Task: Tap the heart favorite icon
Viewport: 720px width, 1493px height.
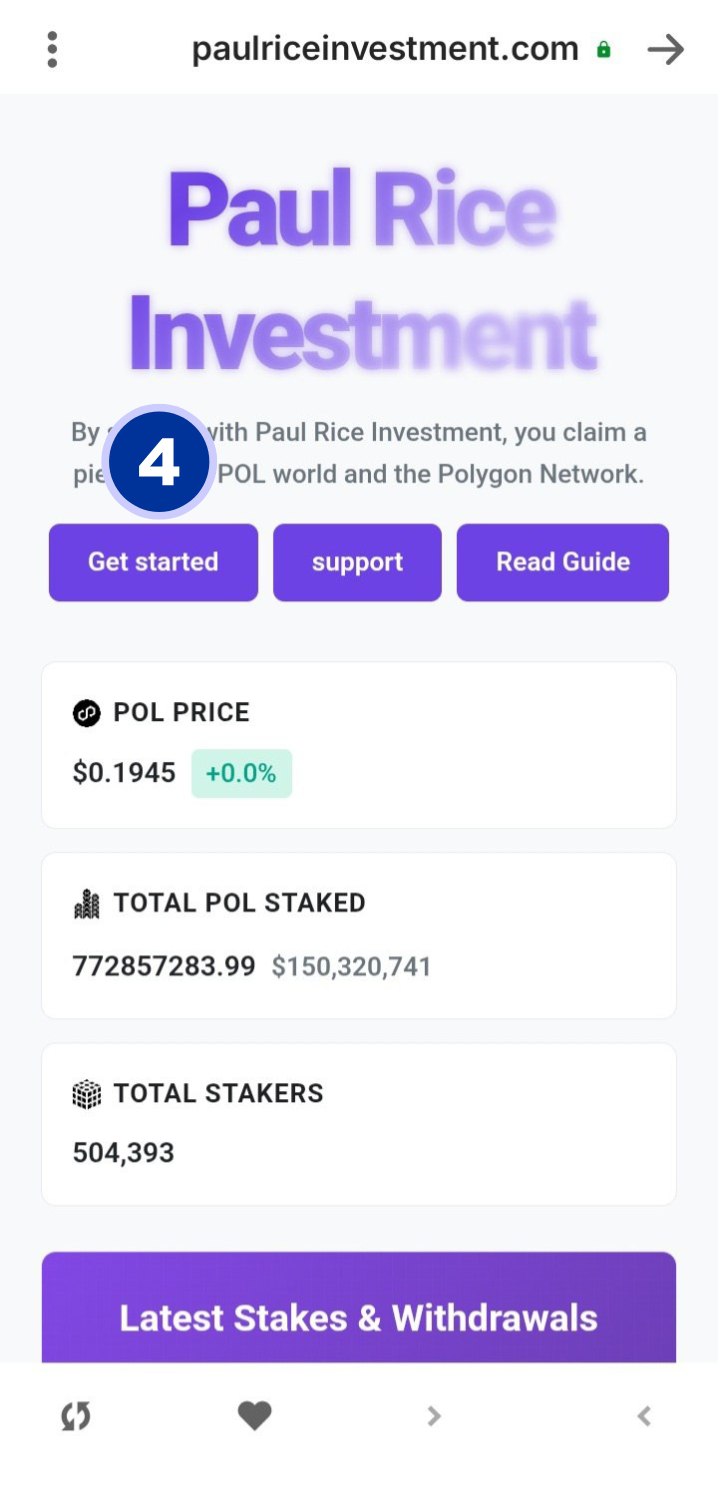Action: pos(254,1415)
